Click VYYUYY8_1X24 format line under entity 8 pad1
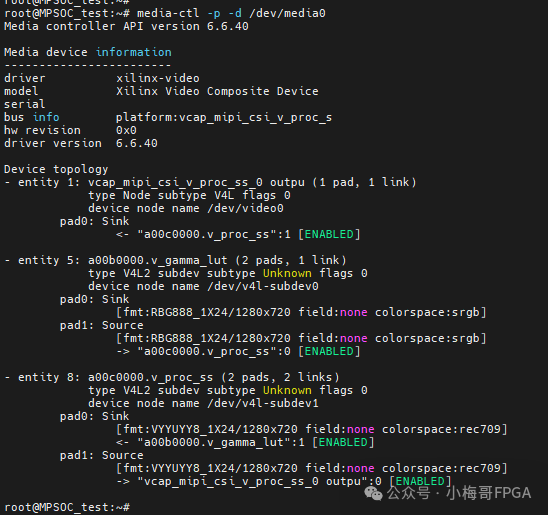548x515 pixels. point(311,468)
